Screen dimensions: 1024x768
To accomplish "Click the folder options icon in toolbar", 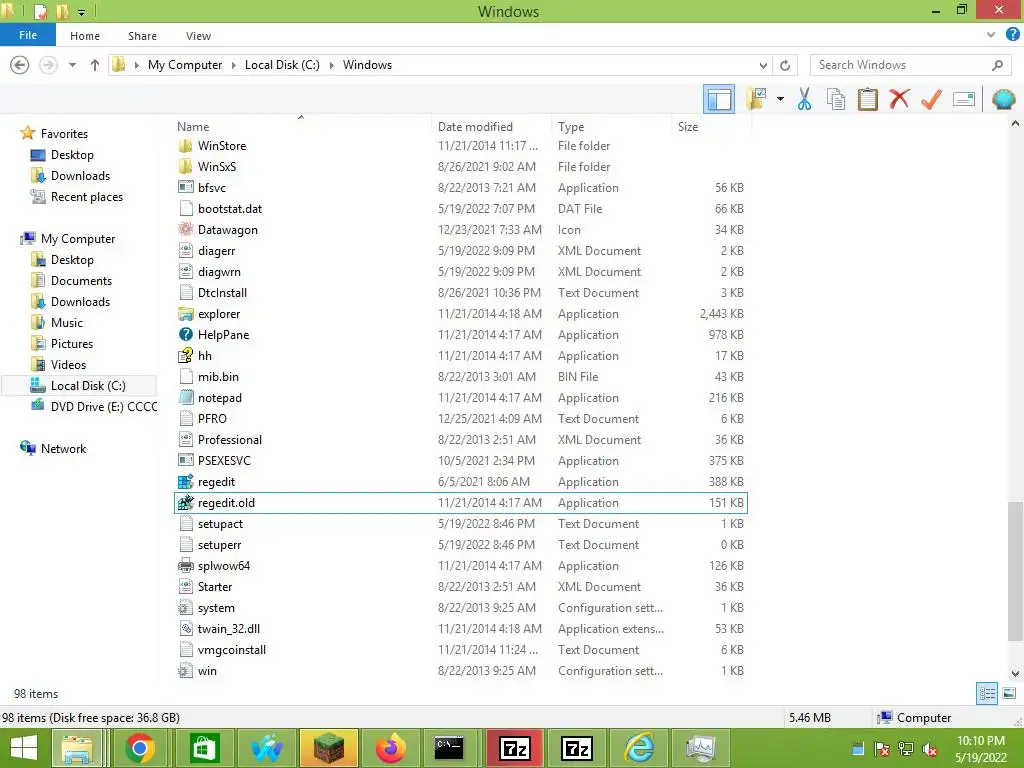I will [756, 99].
